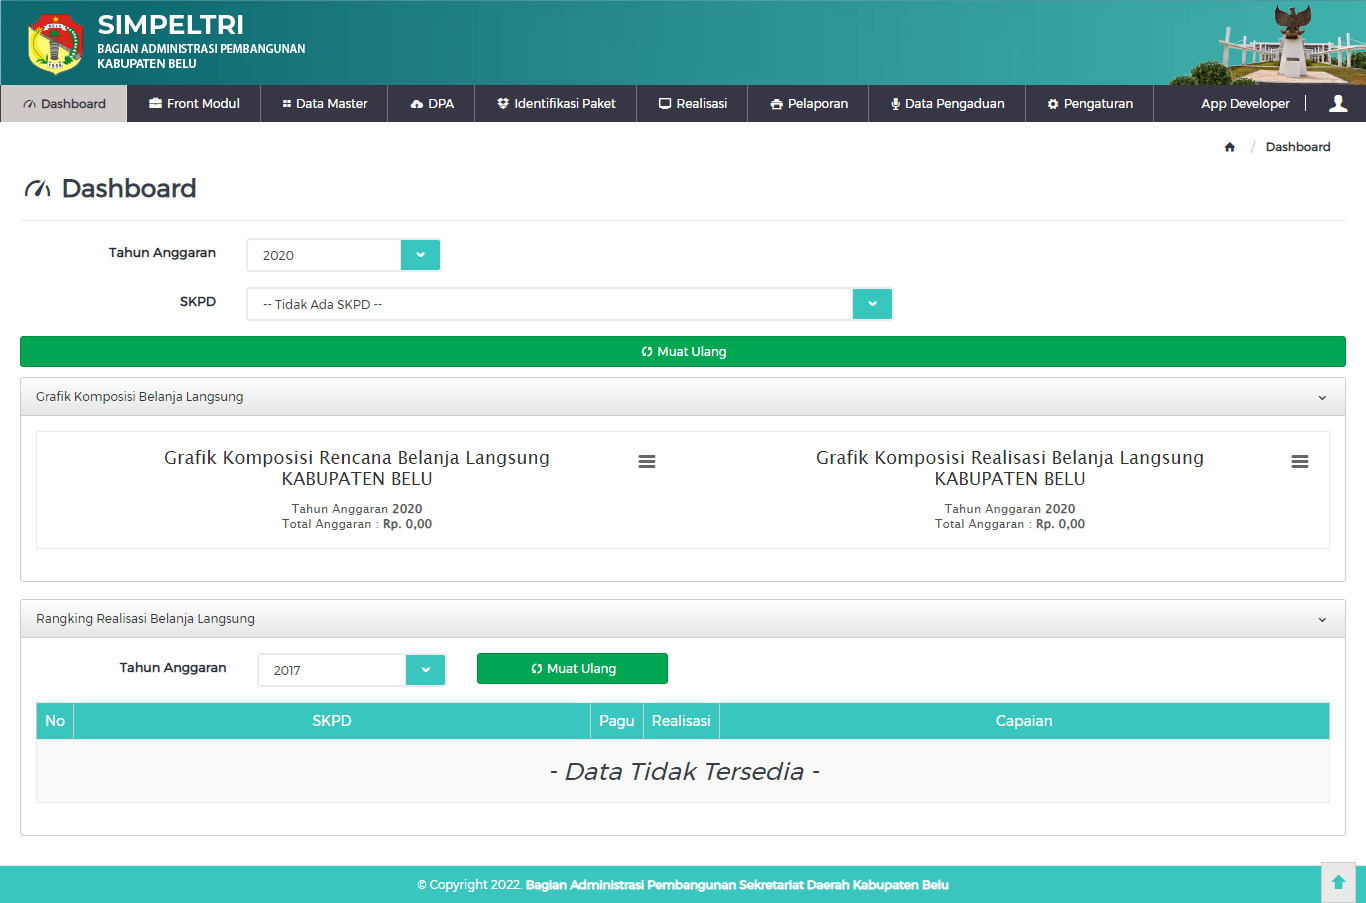
Task: Open right chart hamburger export menu
Action: (x=1300, y=461)
